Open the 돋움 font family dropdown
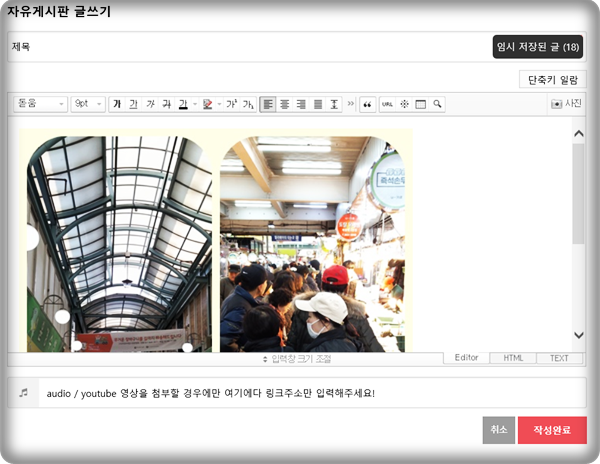 pos(40,104)
